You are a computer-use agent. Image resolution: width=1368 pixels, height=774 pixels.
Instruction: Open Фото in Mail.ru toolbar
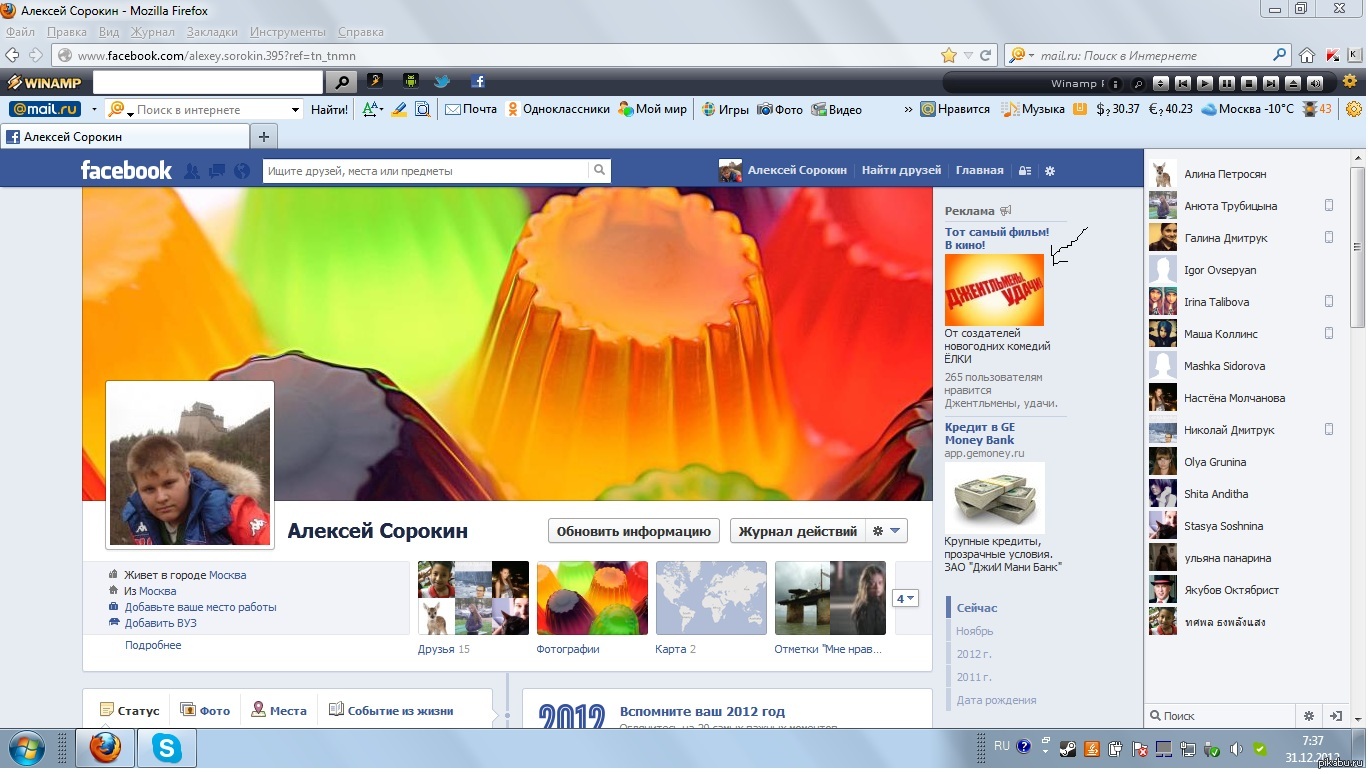(780, 109)
